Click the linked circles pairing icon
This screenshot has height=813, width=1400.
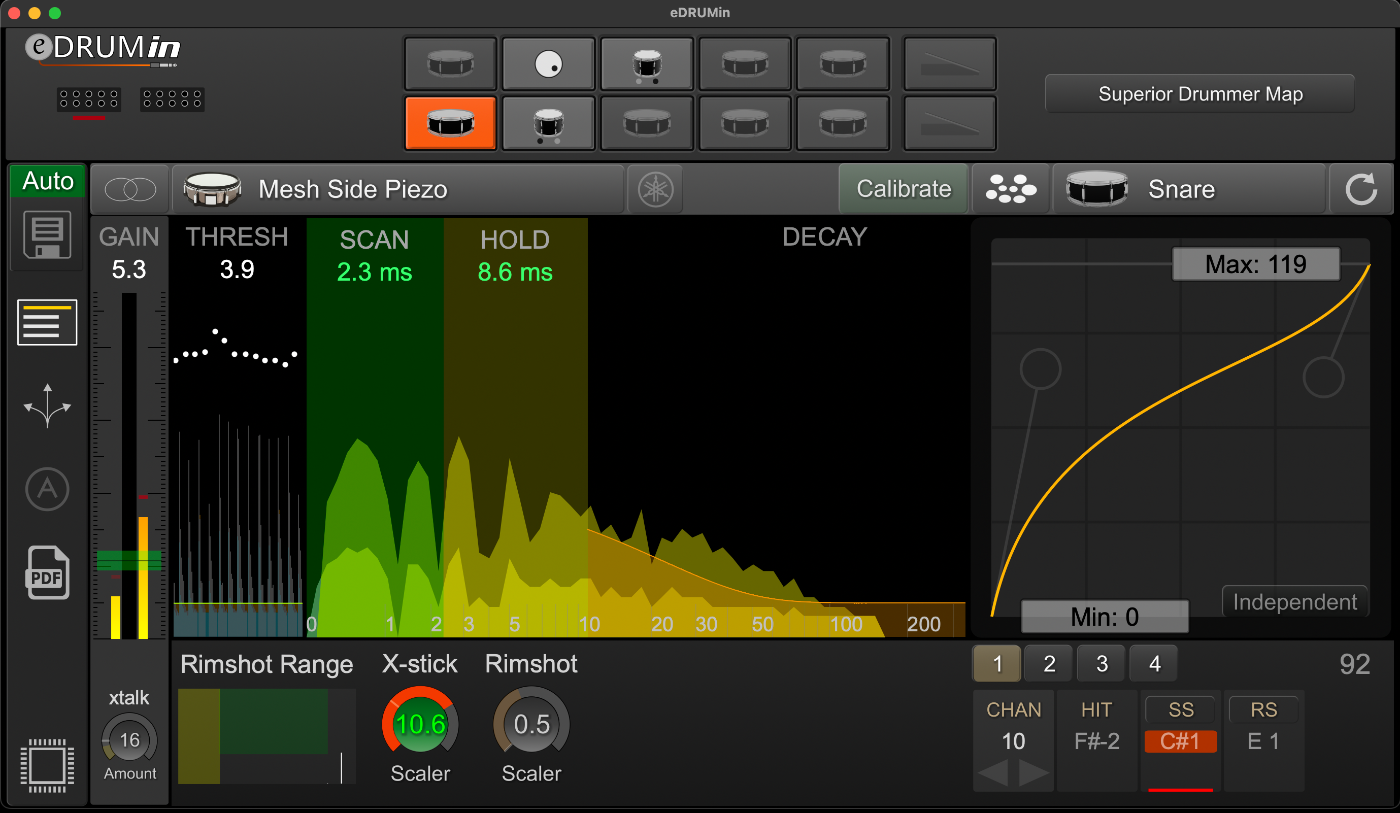pyautogui.click(x=130, y=189)
